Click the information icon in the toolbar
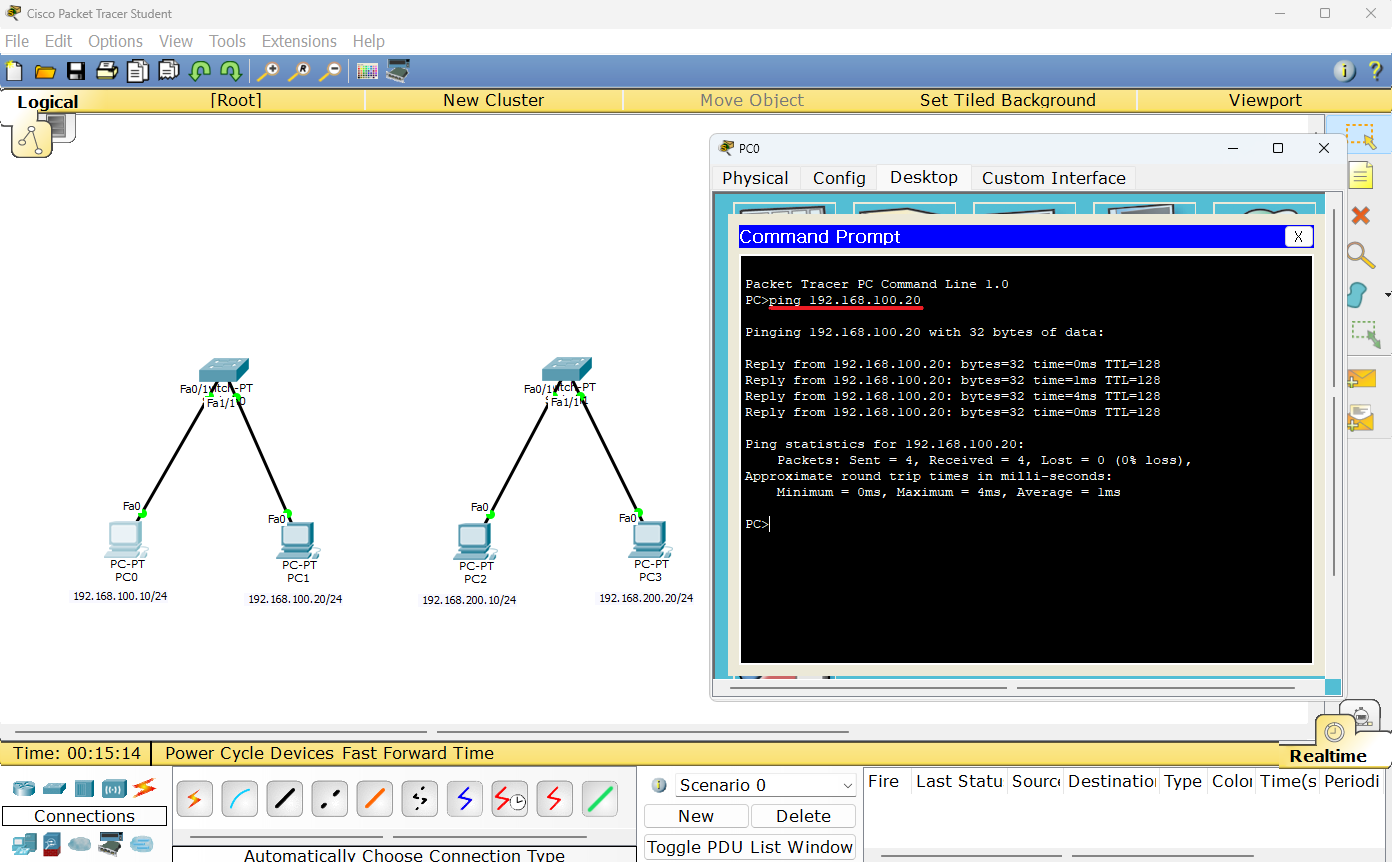The height and width of the screenshot is (862, 1392). click(x=1345, y=71)
